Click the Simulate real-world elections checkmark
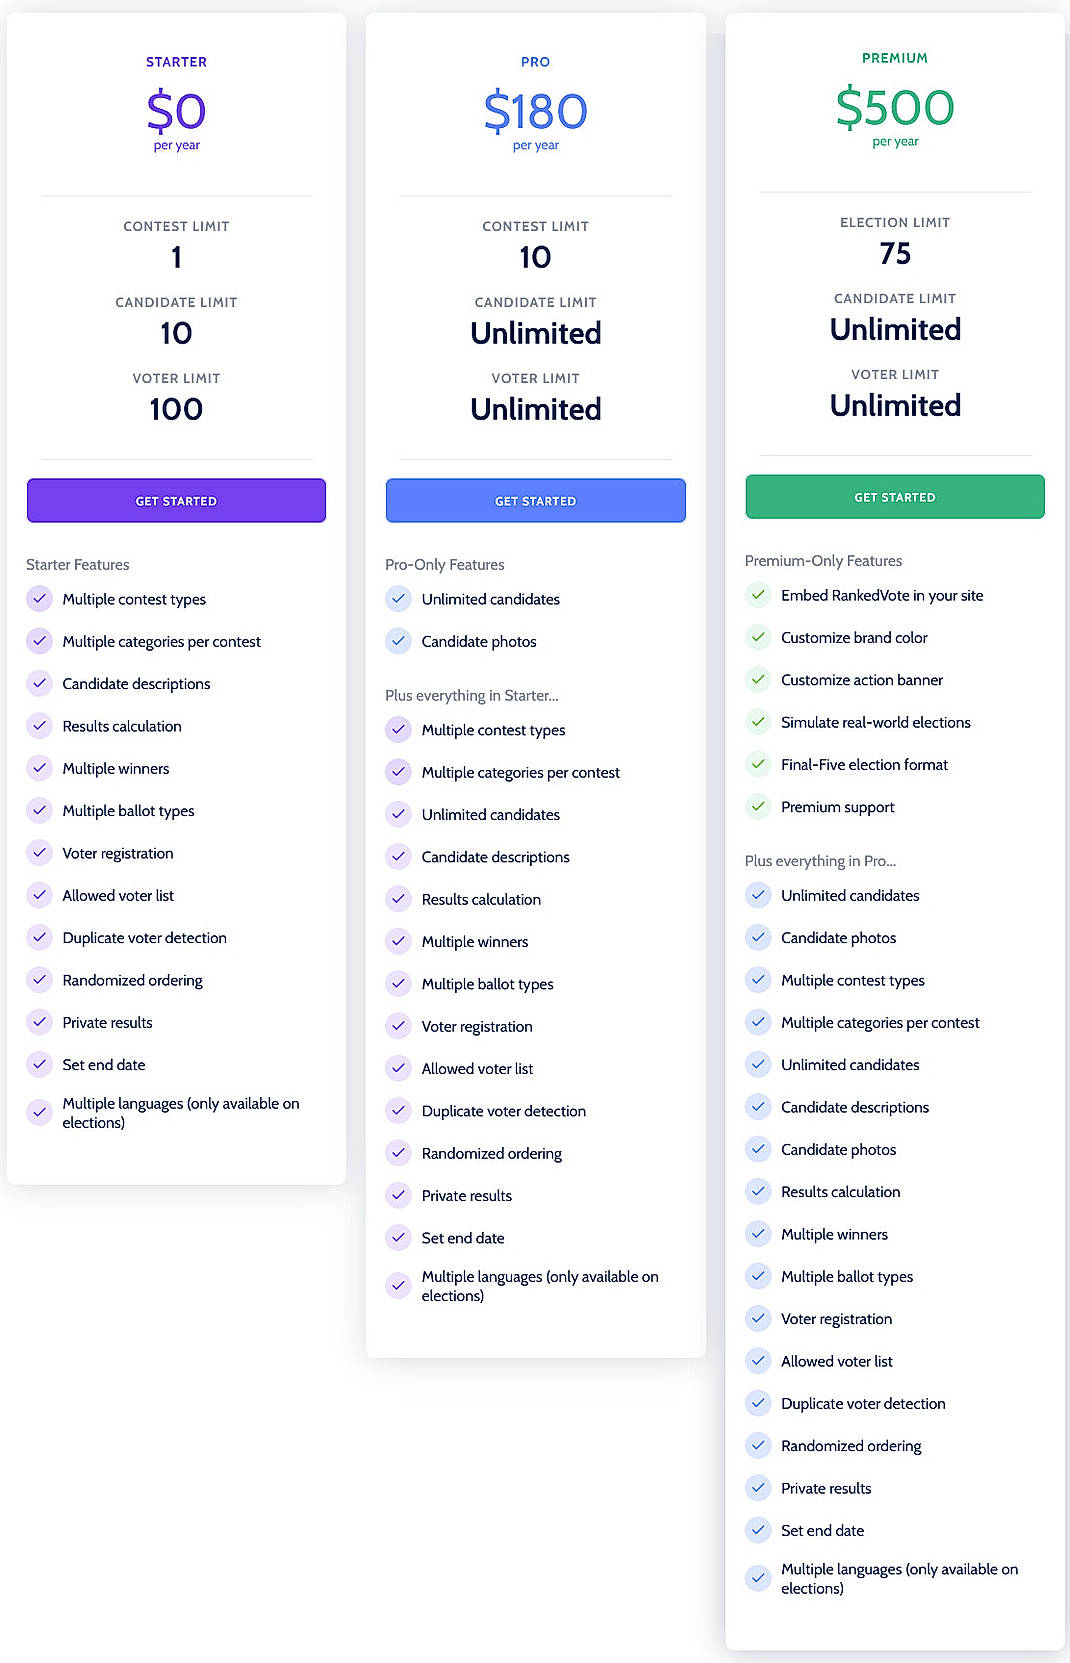The width and height of the screenshot is (1070, 1663). 758,721
